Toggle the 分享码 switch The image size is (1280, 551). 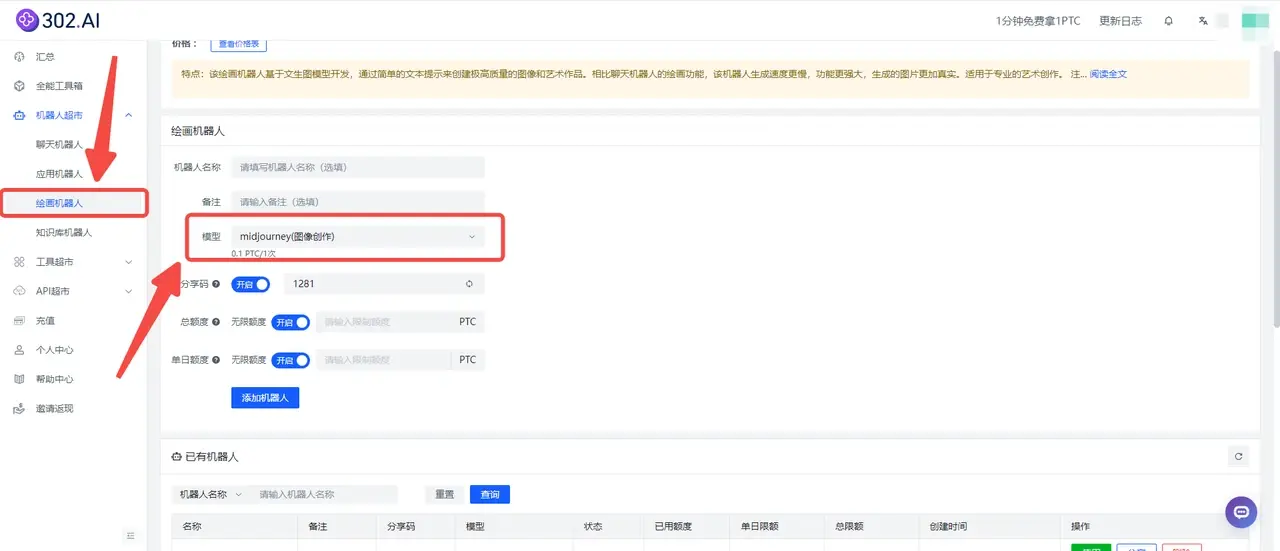point(251,284)
